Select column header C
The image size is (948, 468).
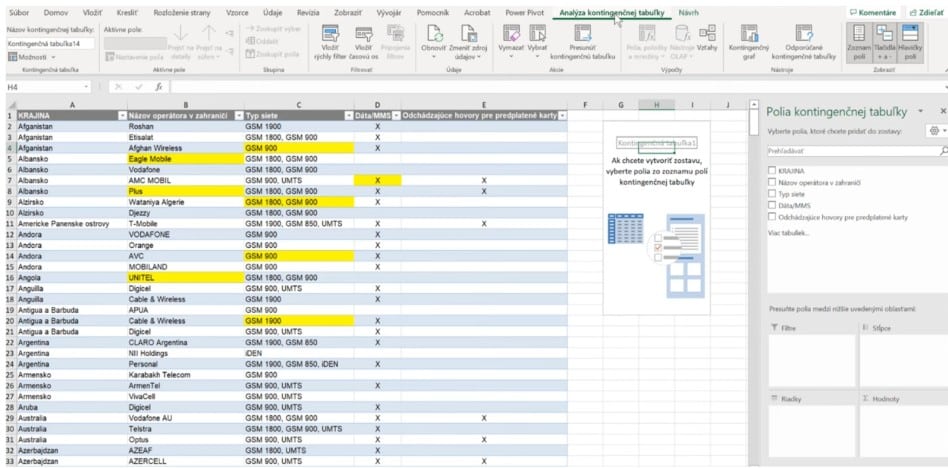click(x=299, y=105)
